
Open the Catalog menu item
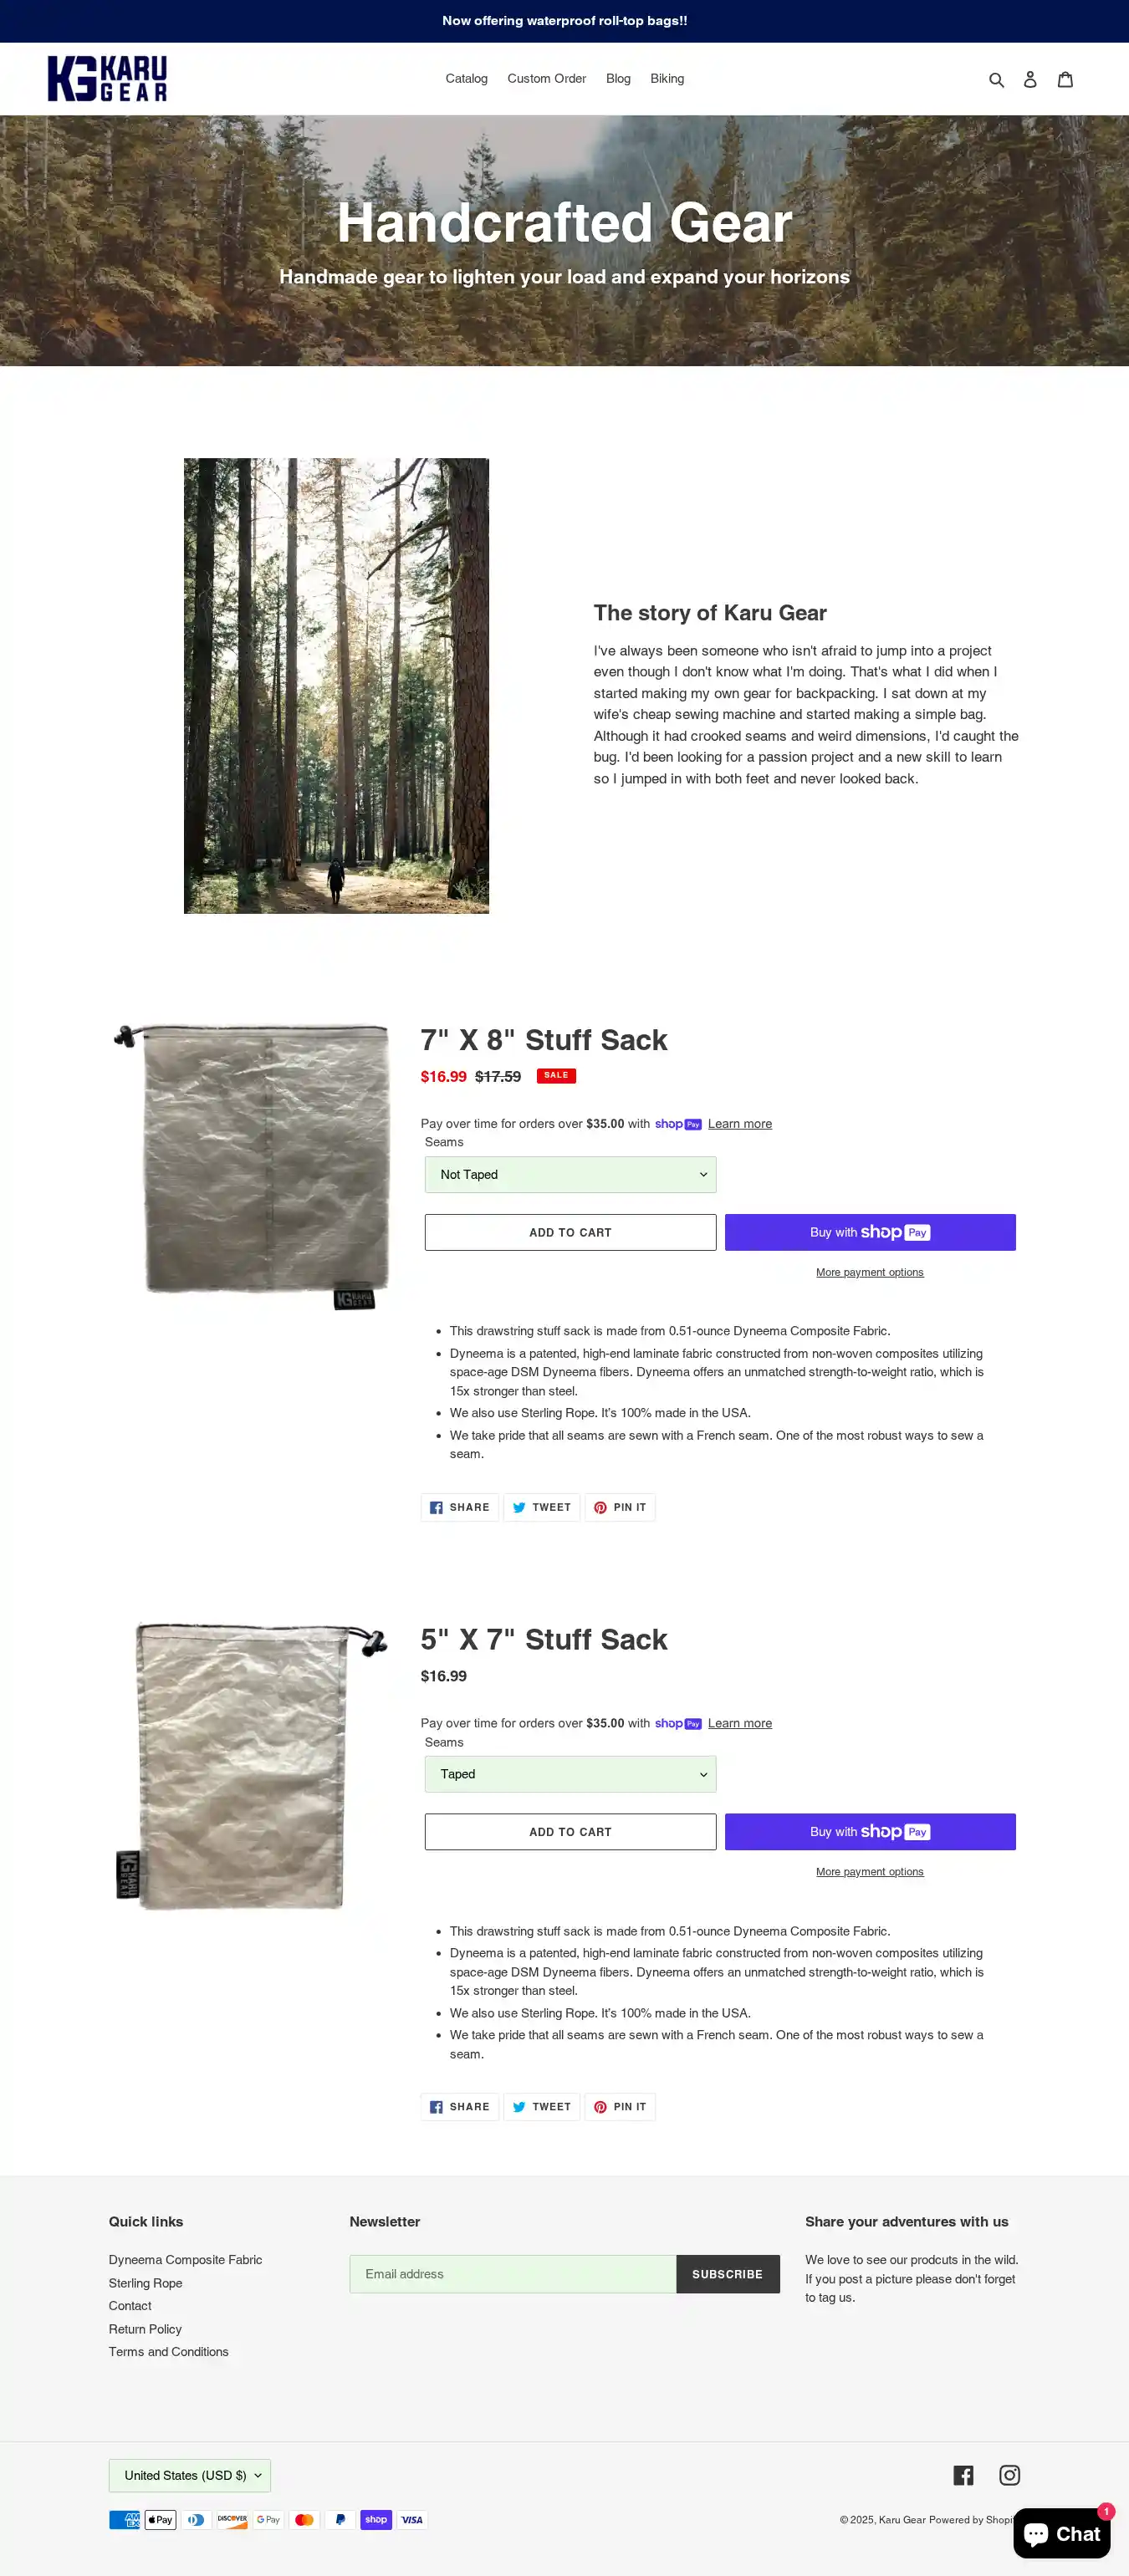click(x=466, y=79)
